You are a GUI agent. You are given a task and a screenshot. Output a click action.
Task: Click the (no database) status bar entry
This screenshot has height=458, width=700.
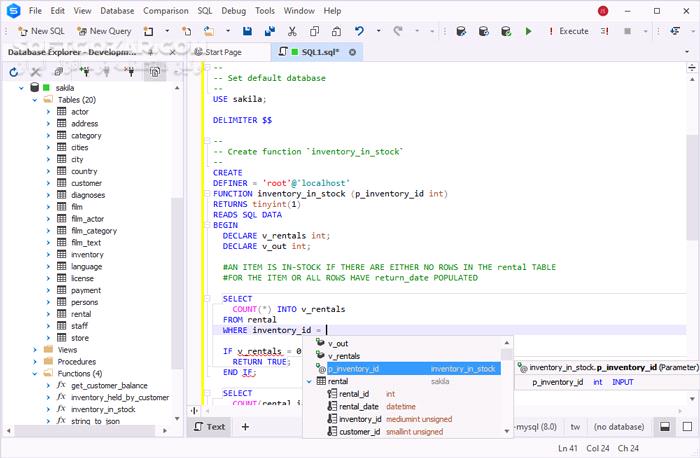619,427
